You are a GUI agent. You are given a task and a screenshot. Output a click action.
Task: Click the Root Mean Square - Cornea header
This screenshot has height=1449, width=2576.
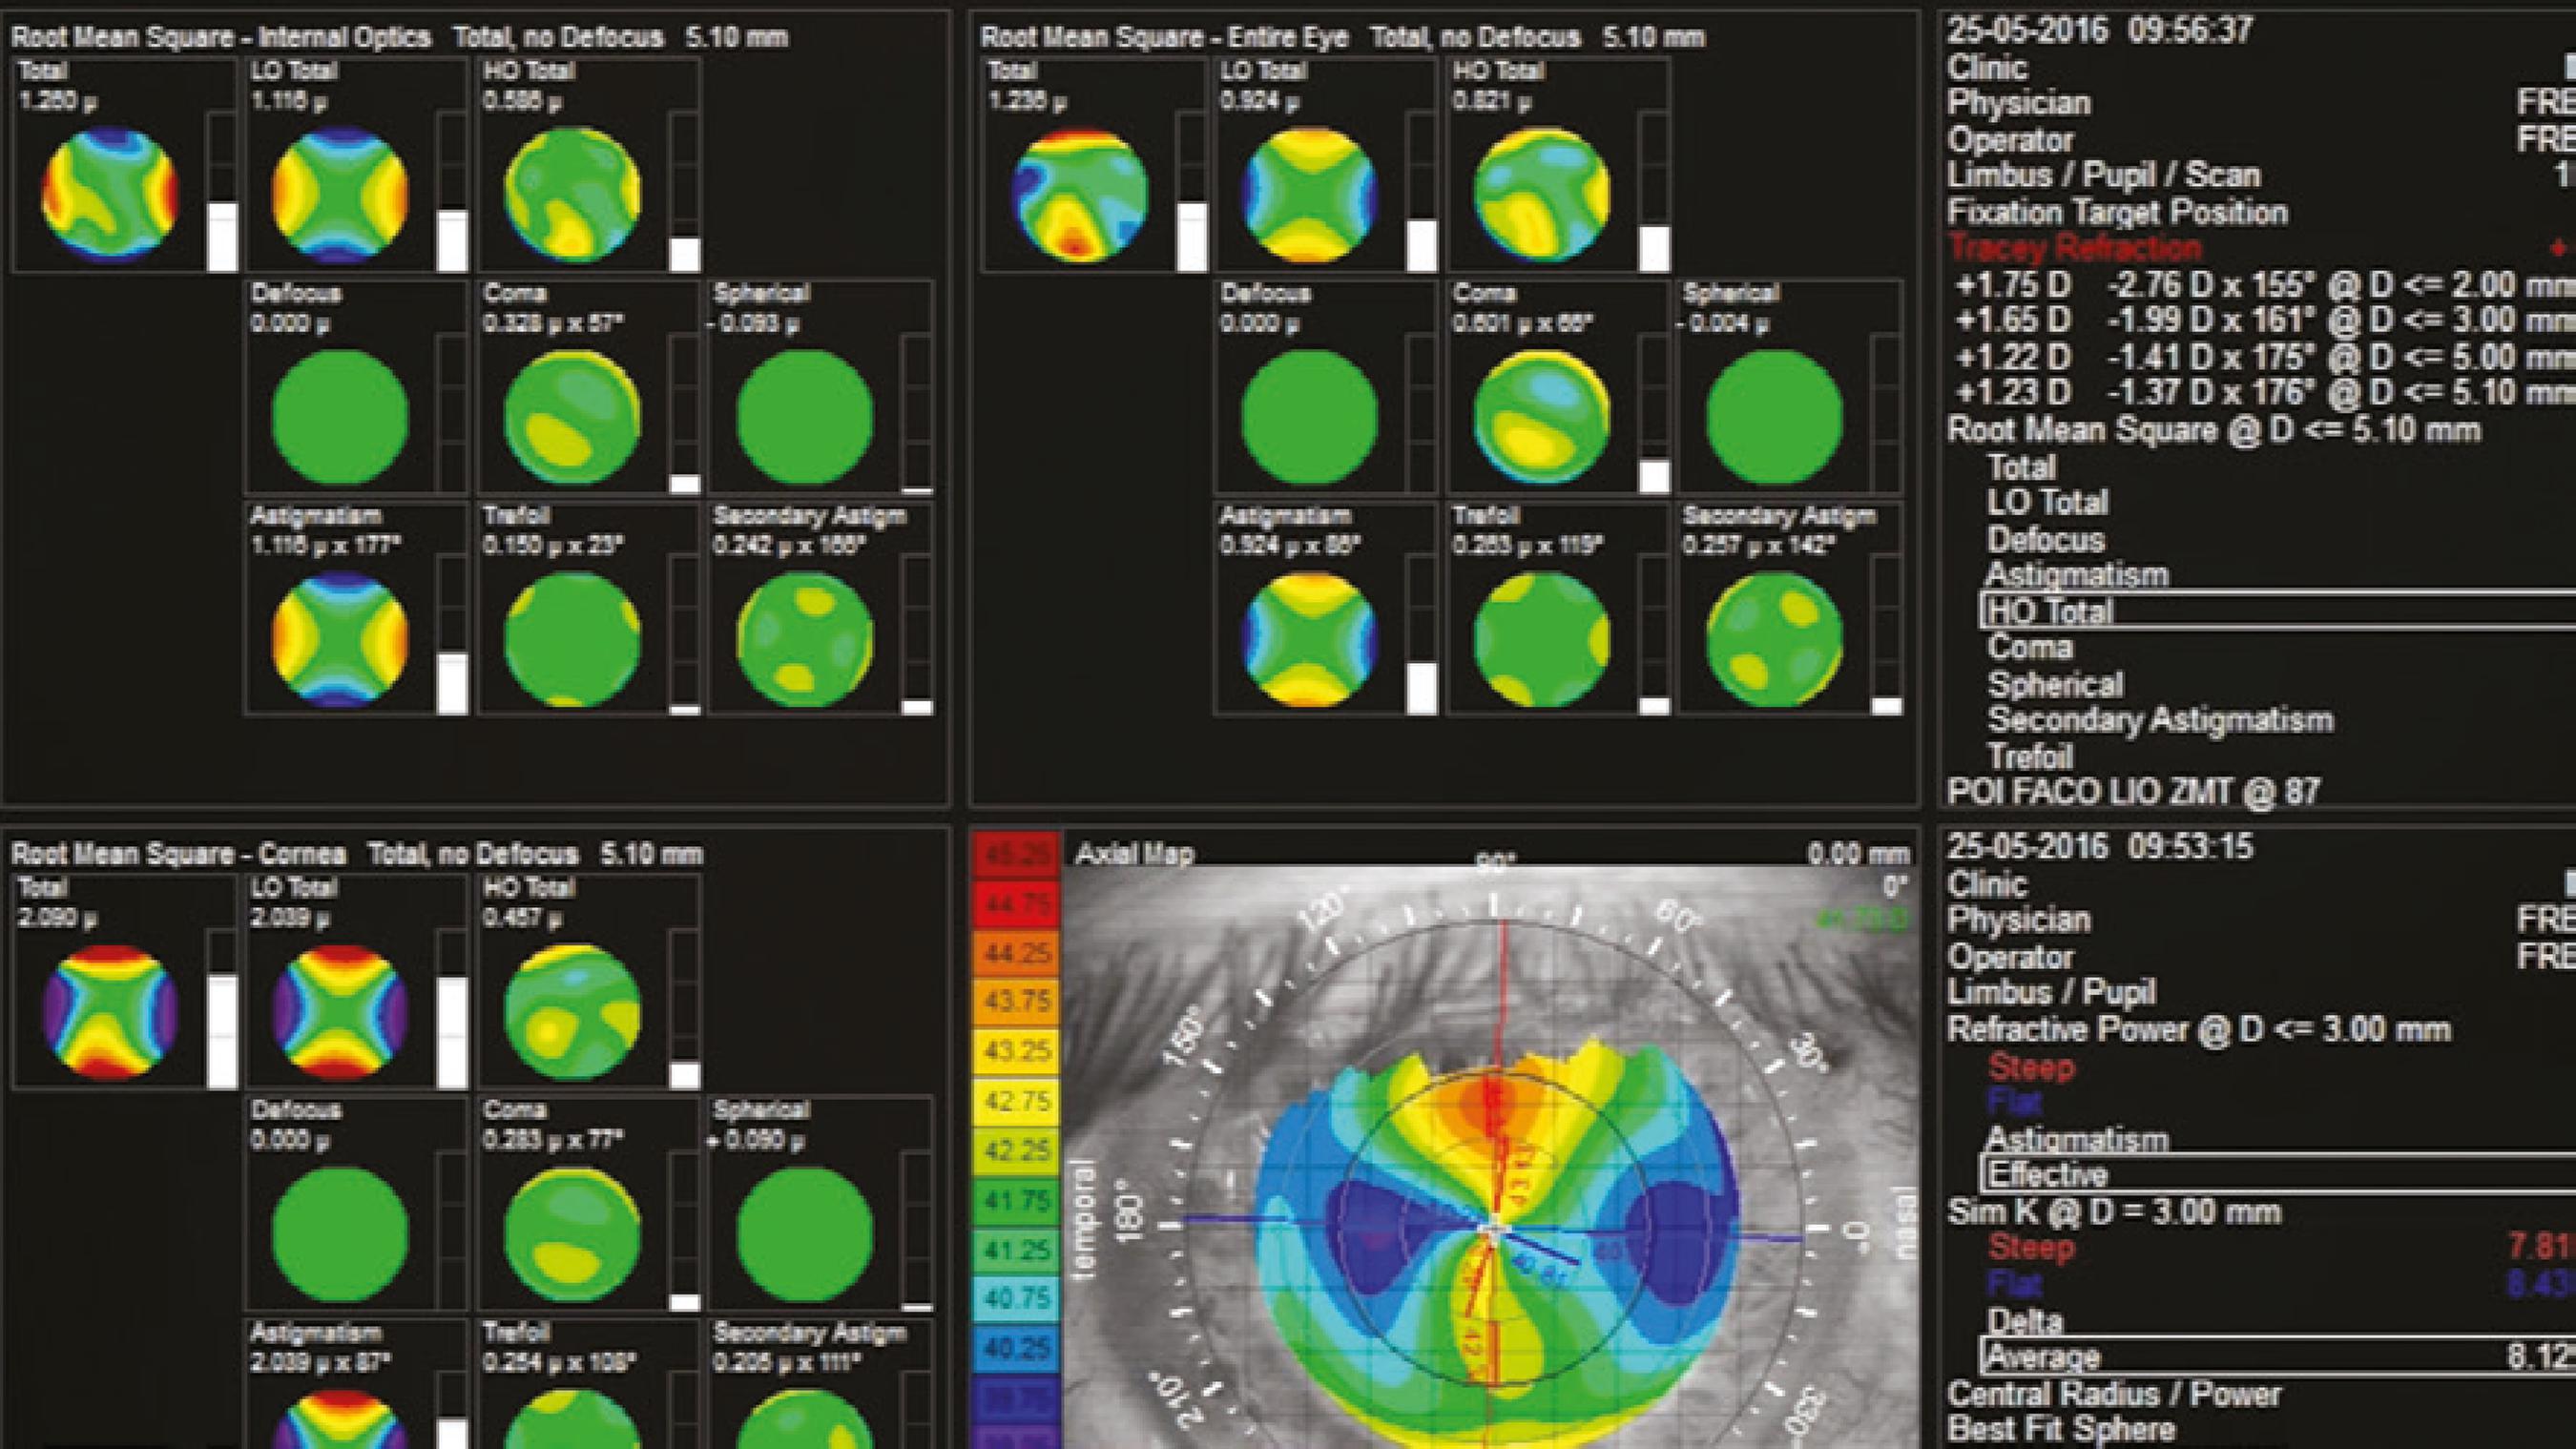(179, 854)
